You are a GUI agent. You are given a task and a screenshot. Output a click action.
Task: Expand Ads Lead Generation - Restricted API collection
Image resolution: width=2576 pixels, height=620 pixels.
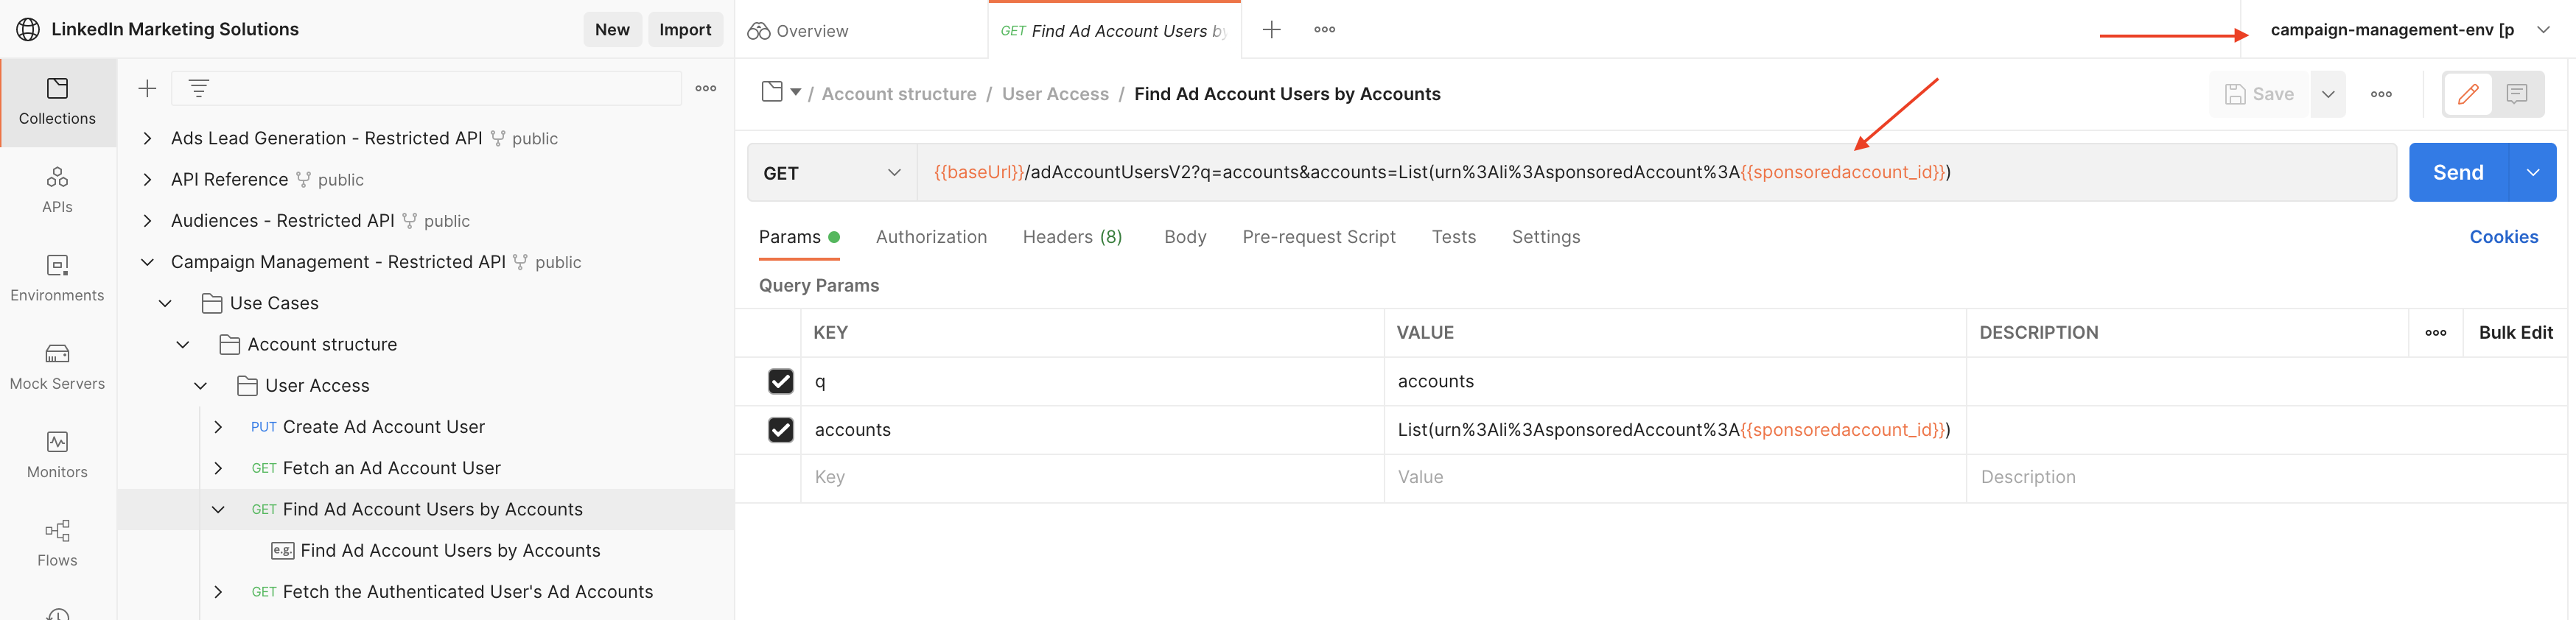click(147, 138)
